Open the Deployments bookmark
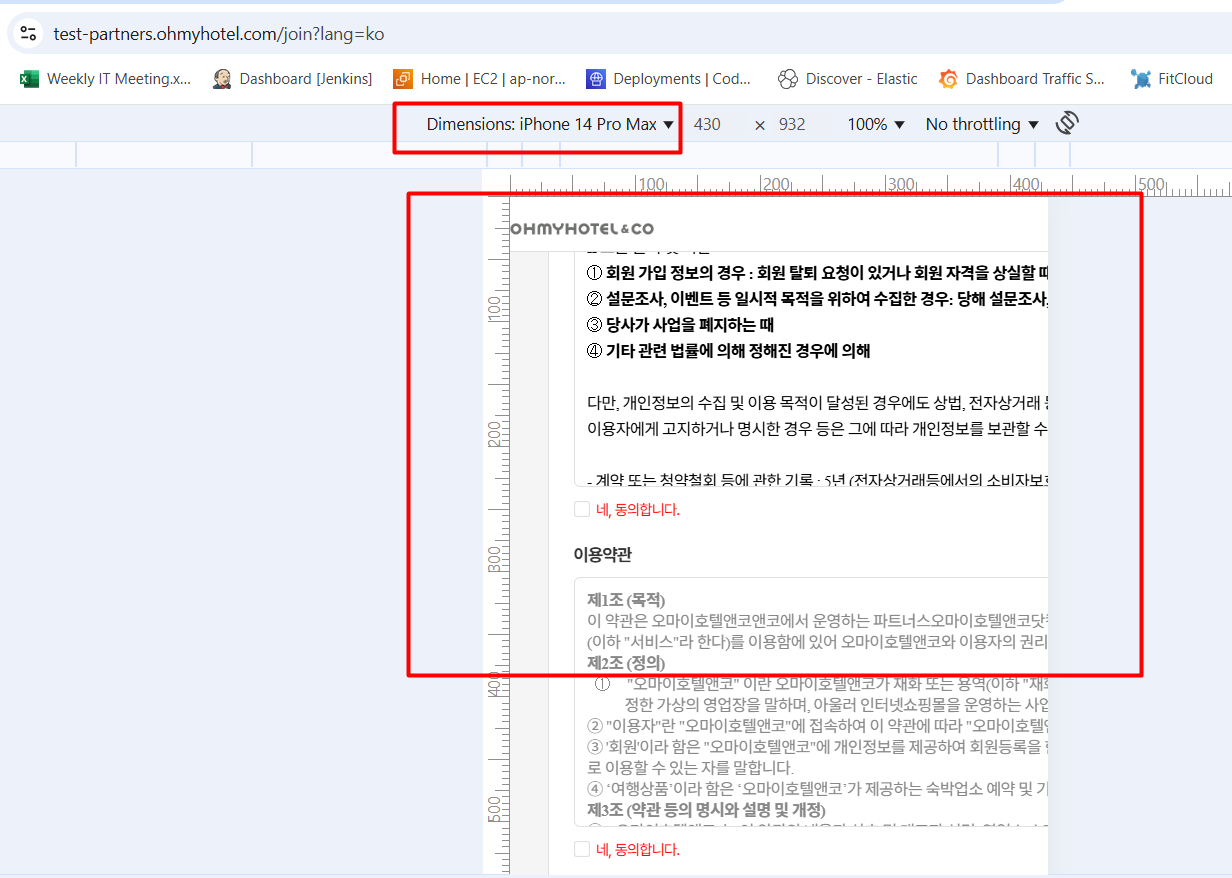Image resolution: width=1232 pixels, height=878 pixels. 668,79
